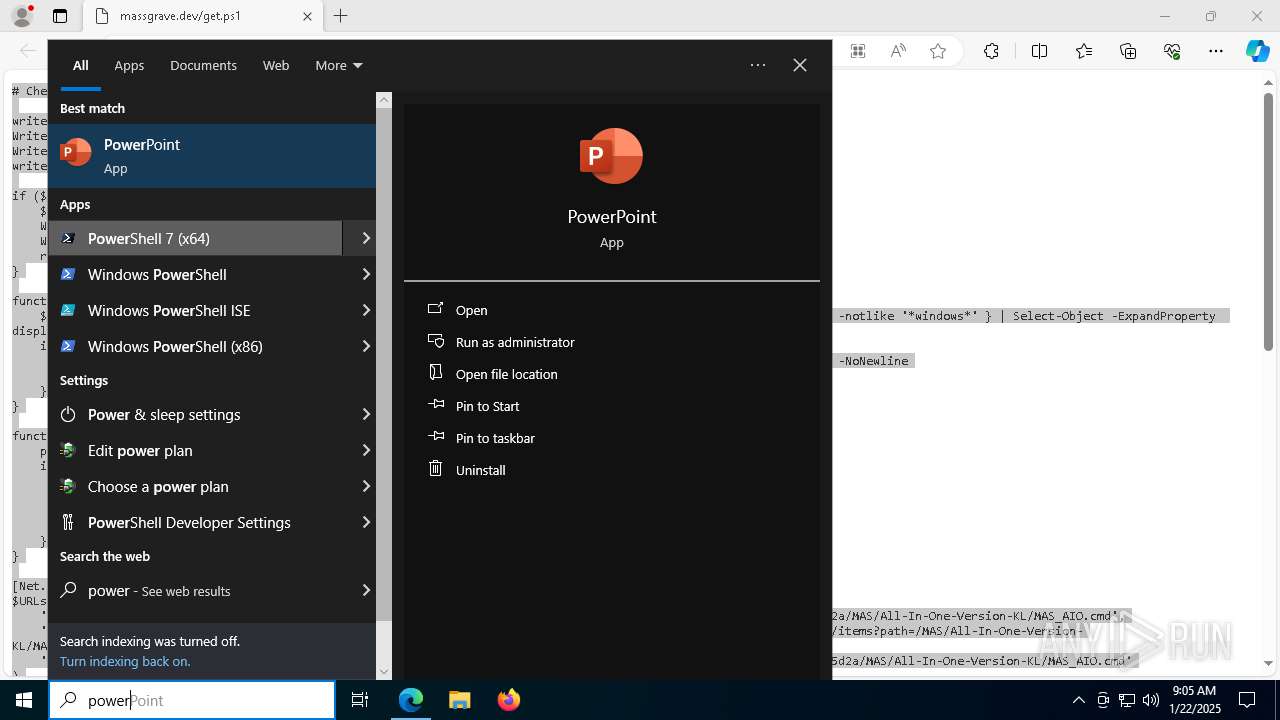Open PowerPoint best match result
The image size is (1280, 720).
tap(212, 156)
